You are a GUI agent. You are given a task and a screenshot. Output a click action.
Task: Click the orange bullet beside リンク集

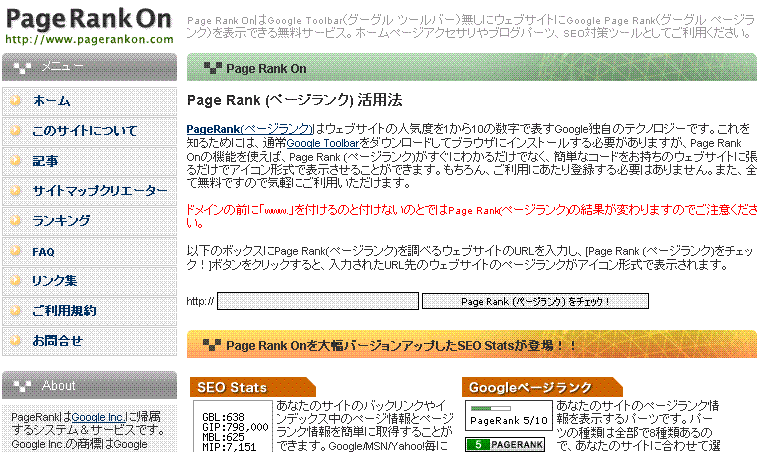16,280
